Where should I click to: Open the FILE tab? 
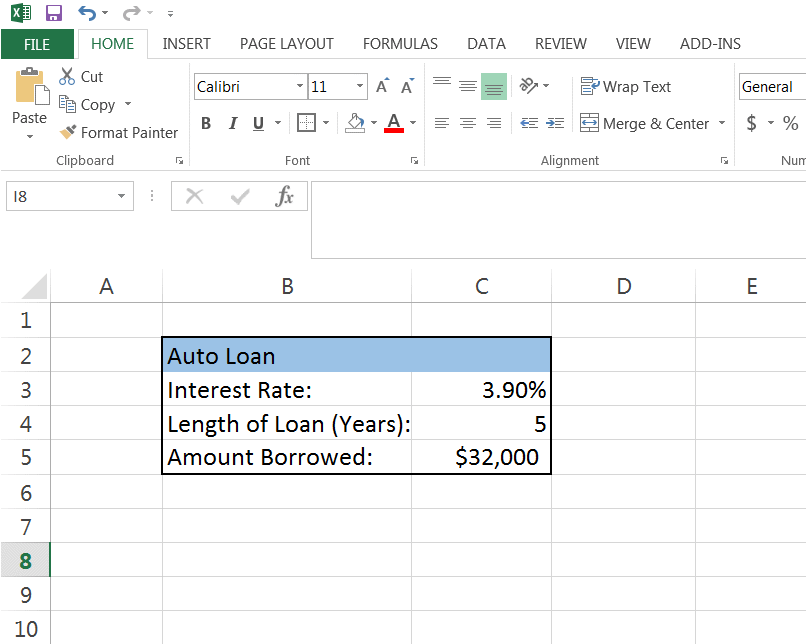37,44
